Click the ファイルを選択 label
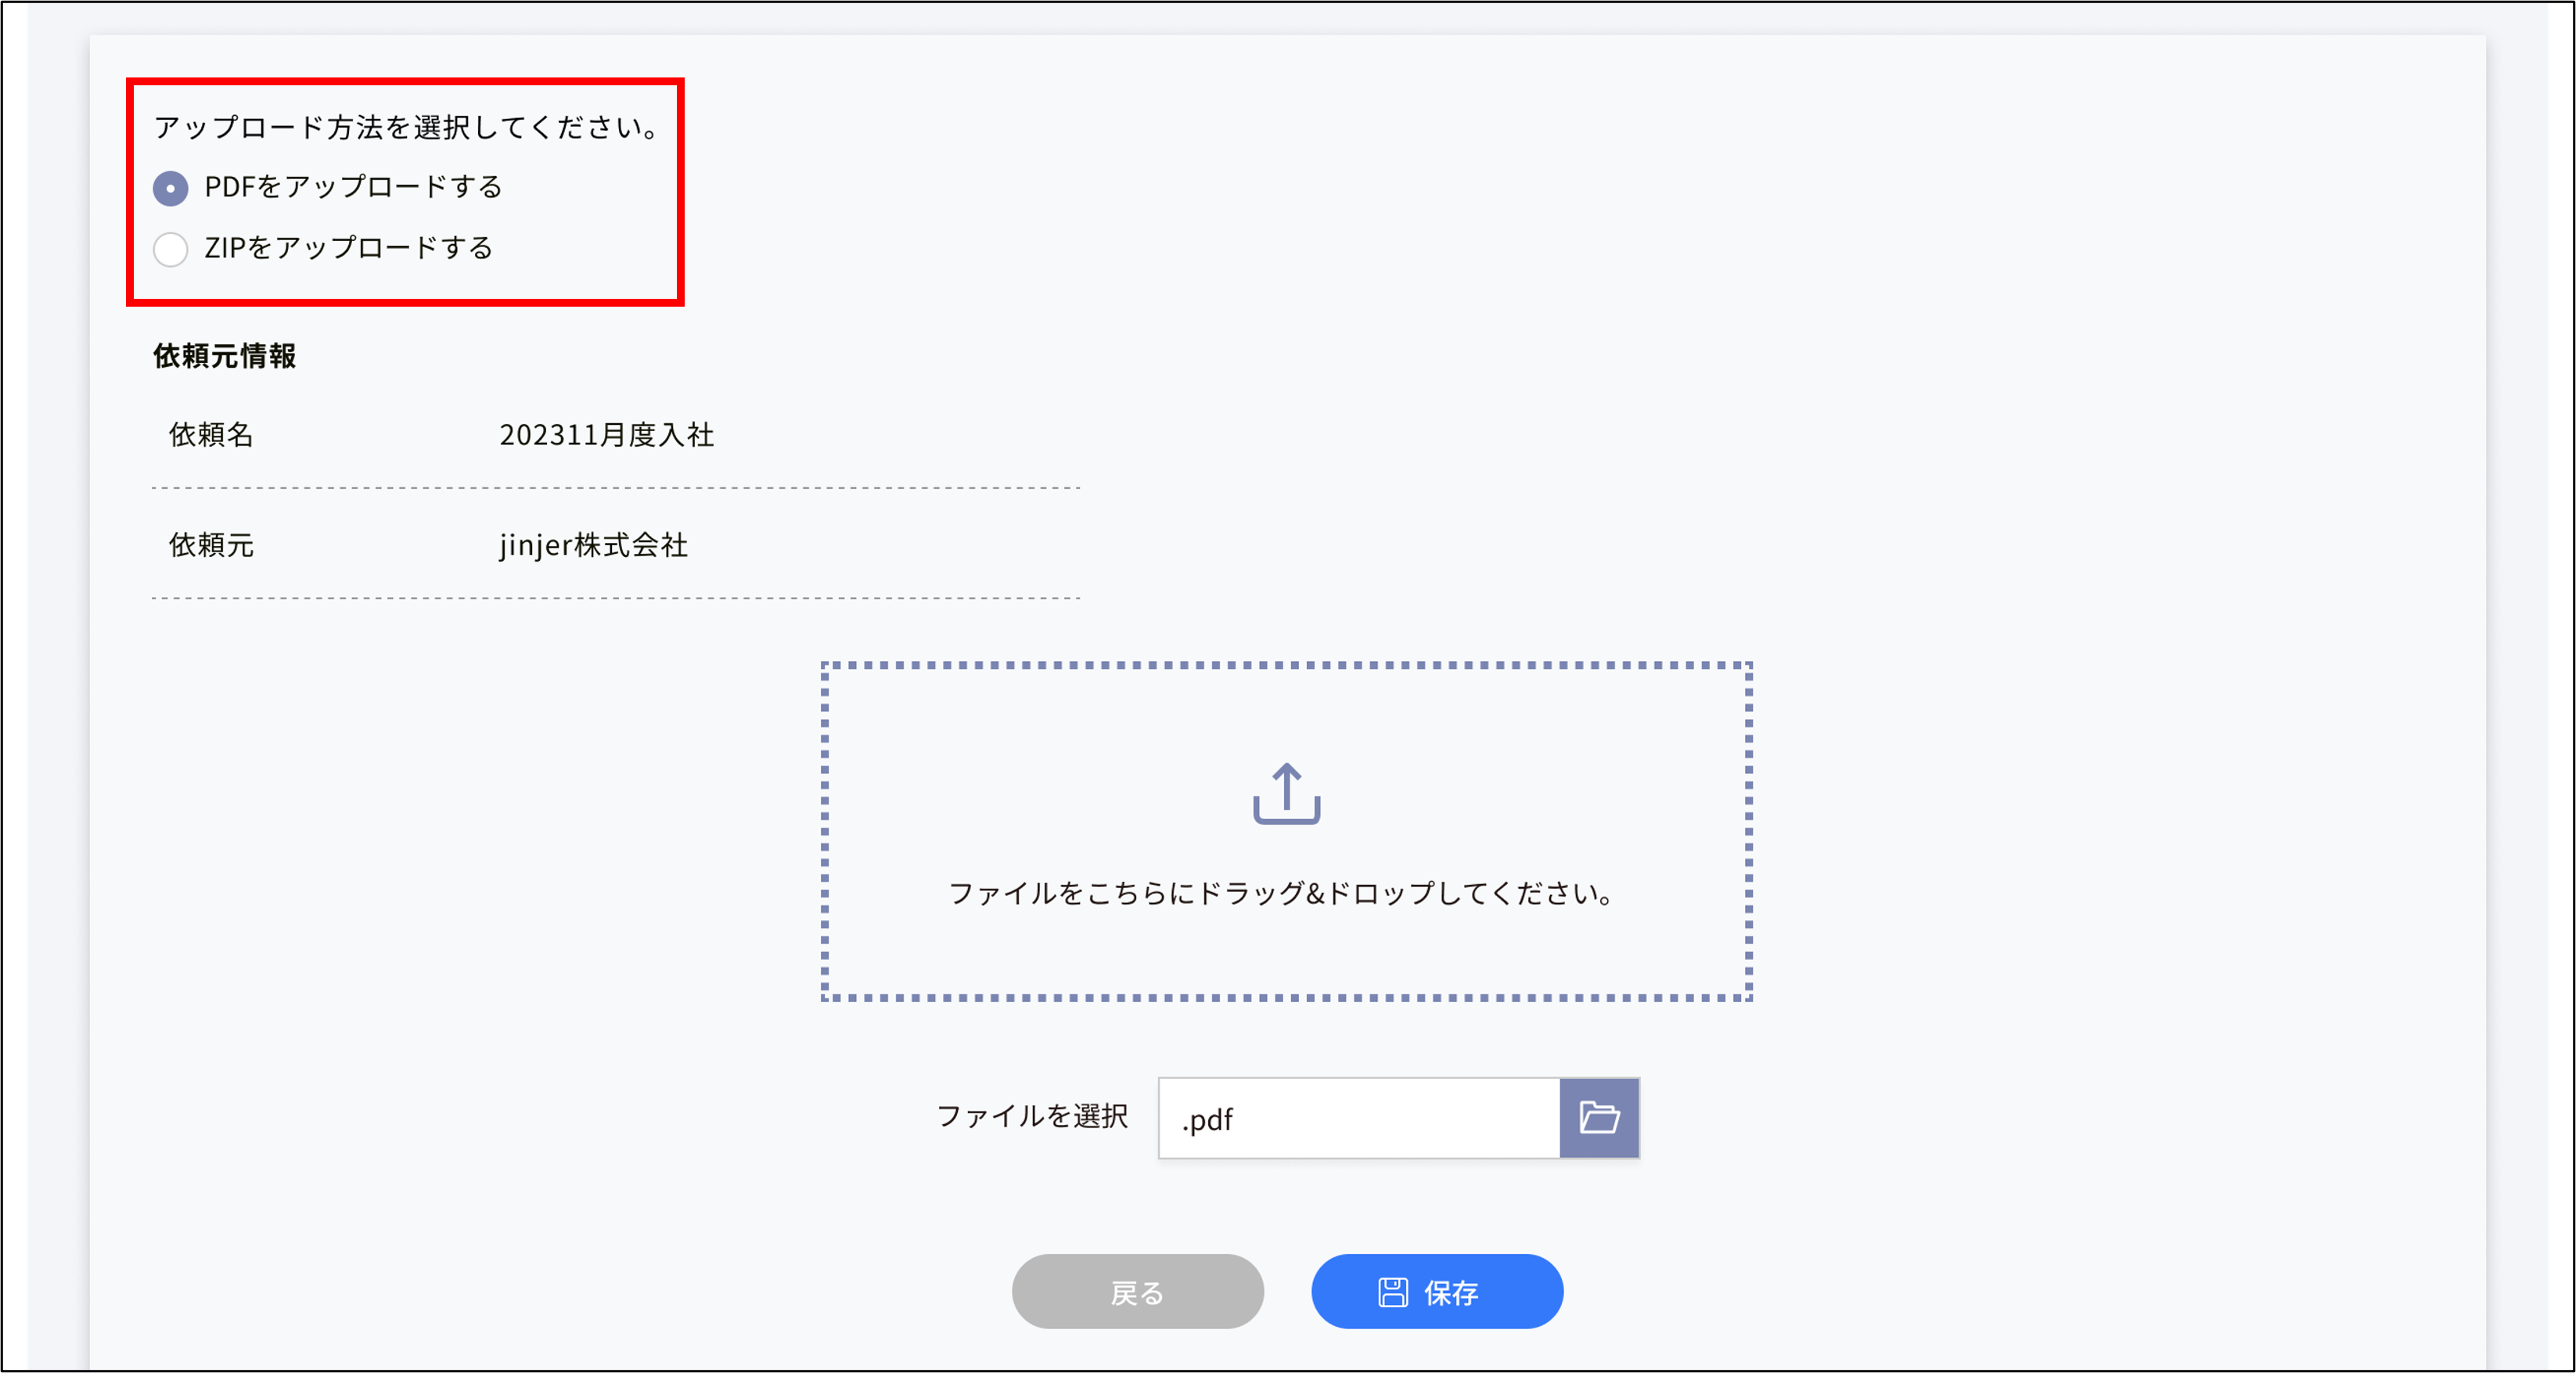This screenshot has width=2576, height=1373. pyautogui.click(x=1032, y=1116)
